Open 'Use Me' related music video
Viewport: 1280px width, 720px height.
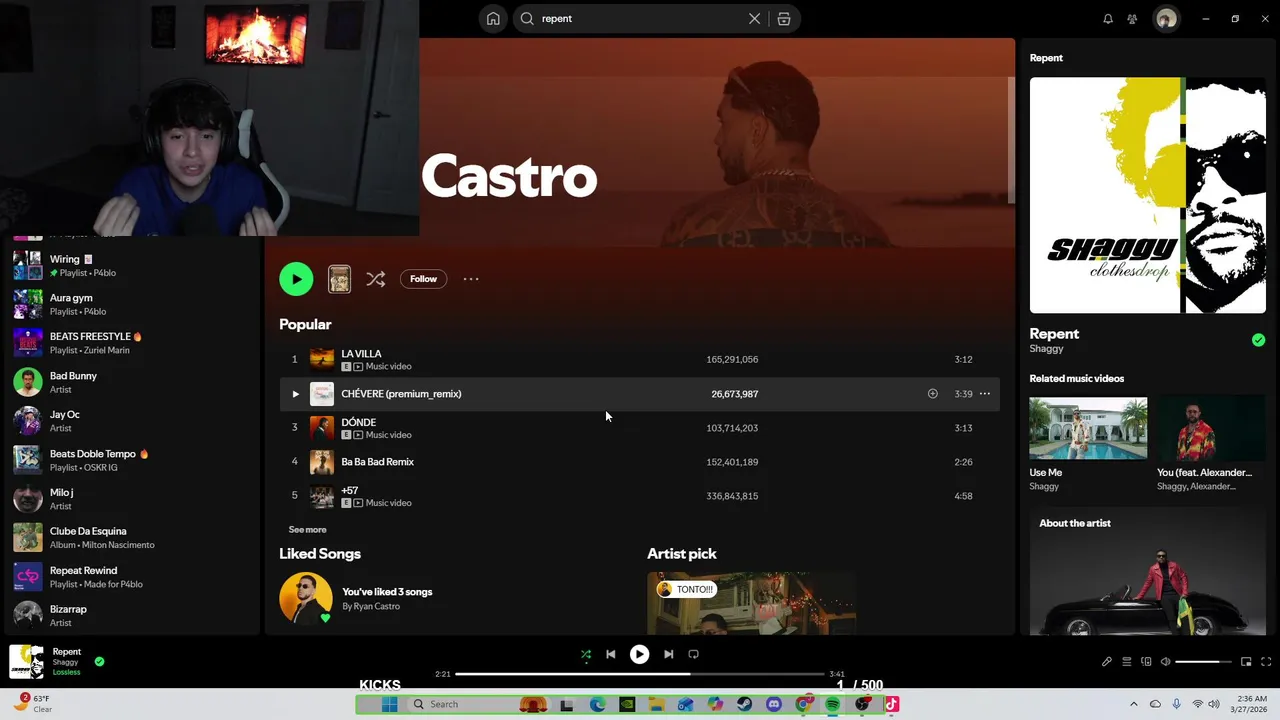tap(1088, 445)
